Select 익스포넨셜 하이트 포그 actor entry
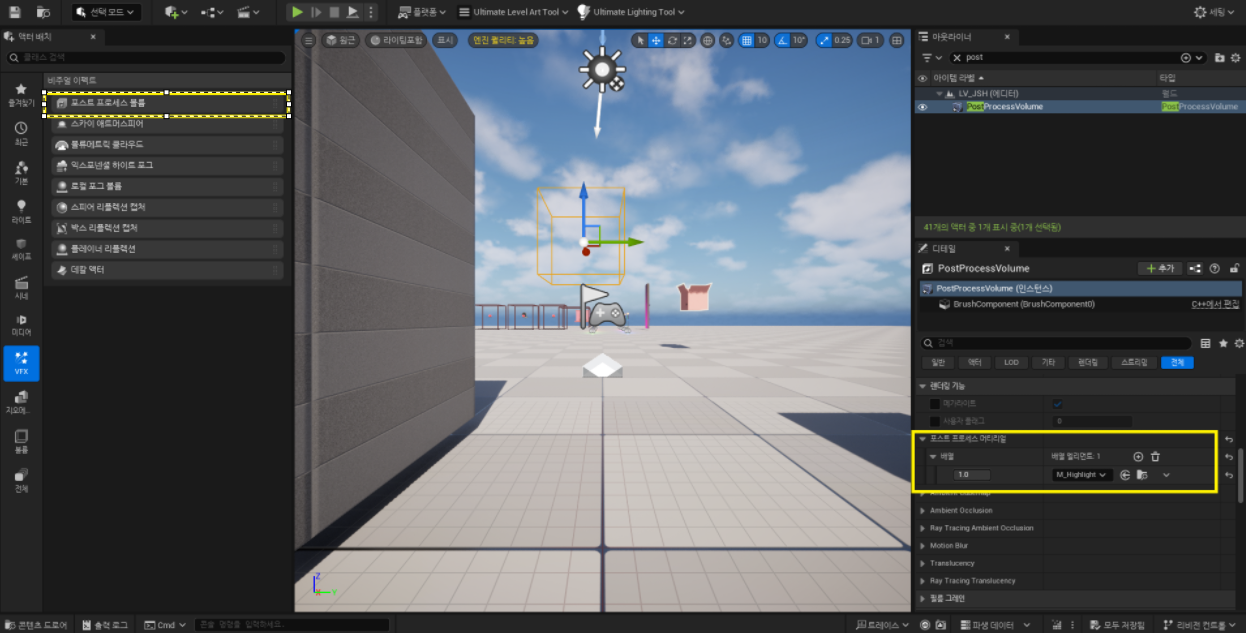 [x=166, y=165]
